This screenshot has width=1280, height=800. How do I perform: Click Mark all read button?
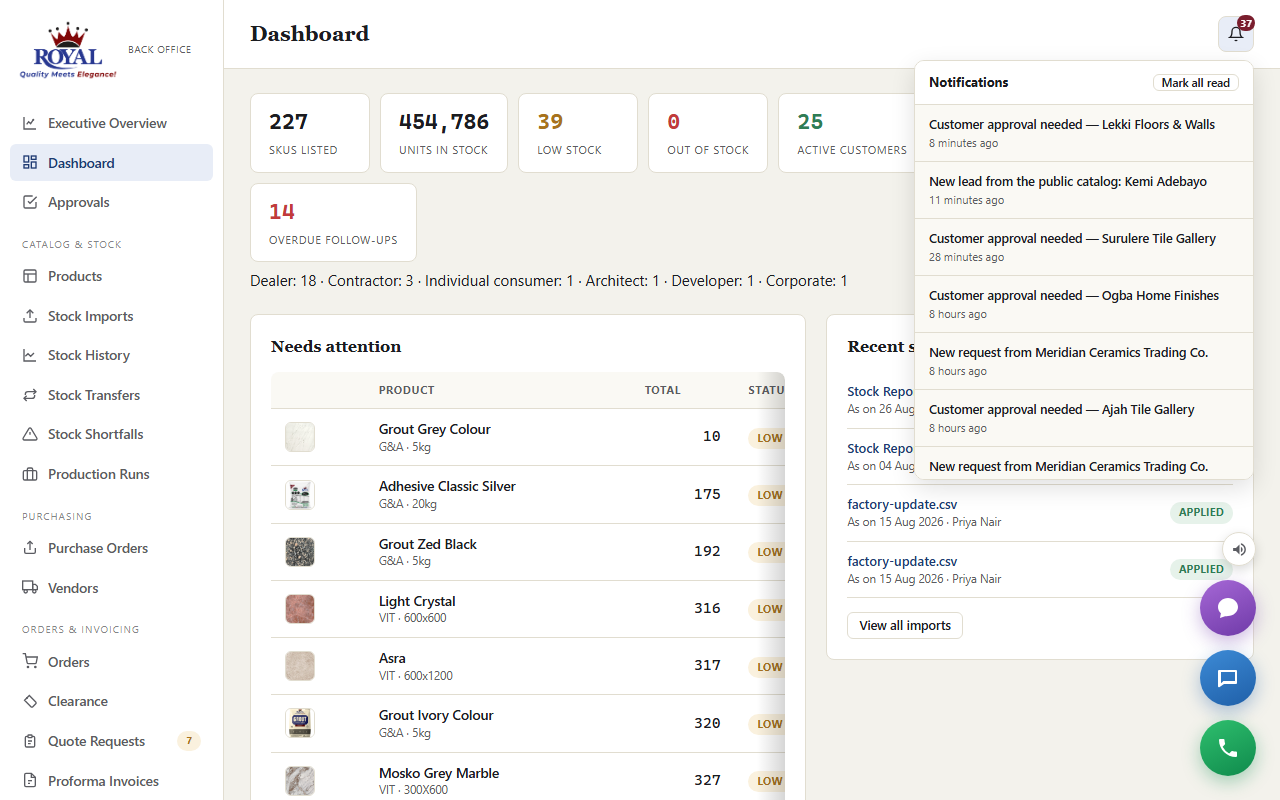pos(1196,83)
